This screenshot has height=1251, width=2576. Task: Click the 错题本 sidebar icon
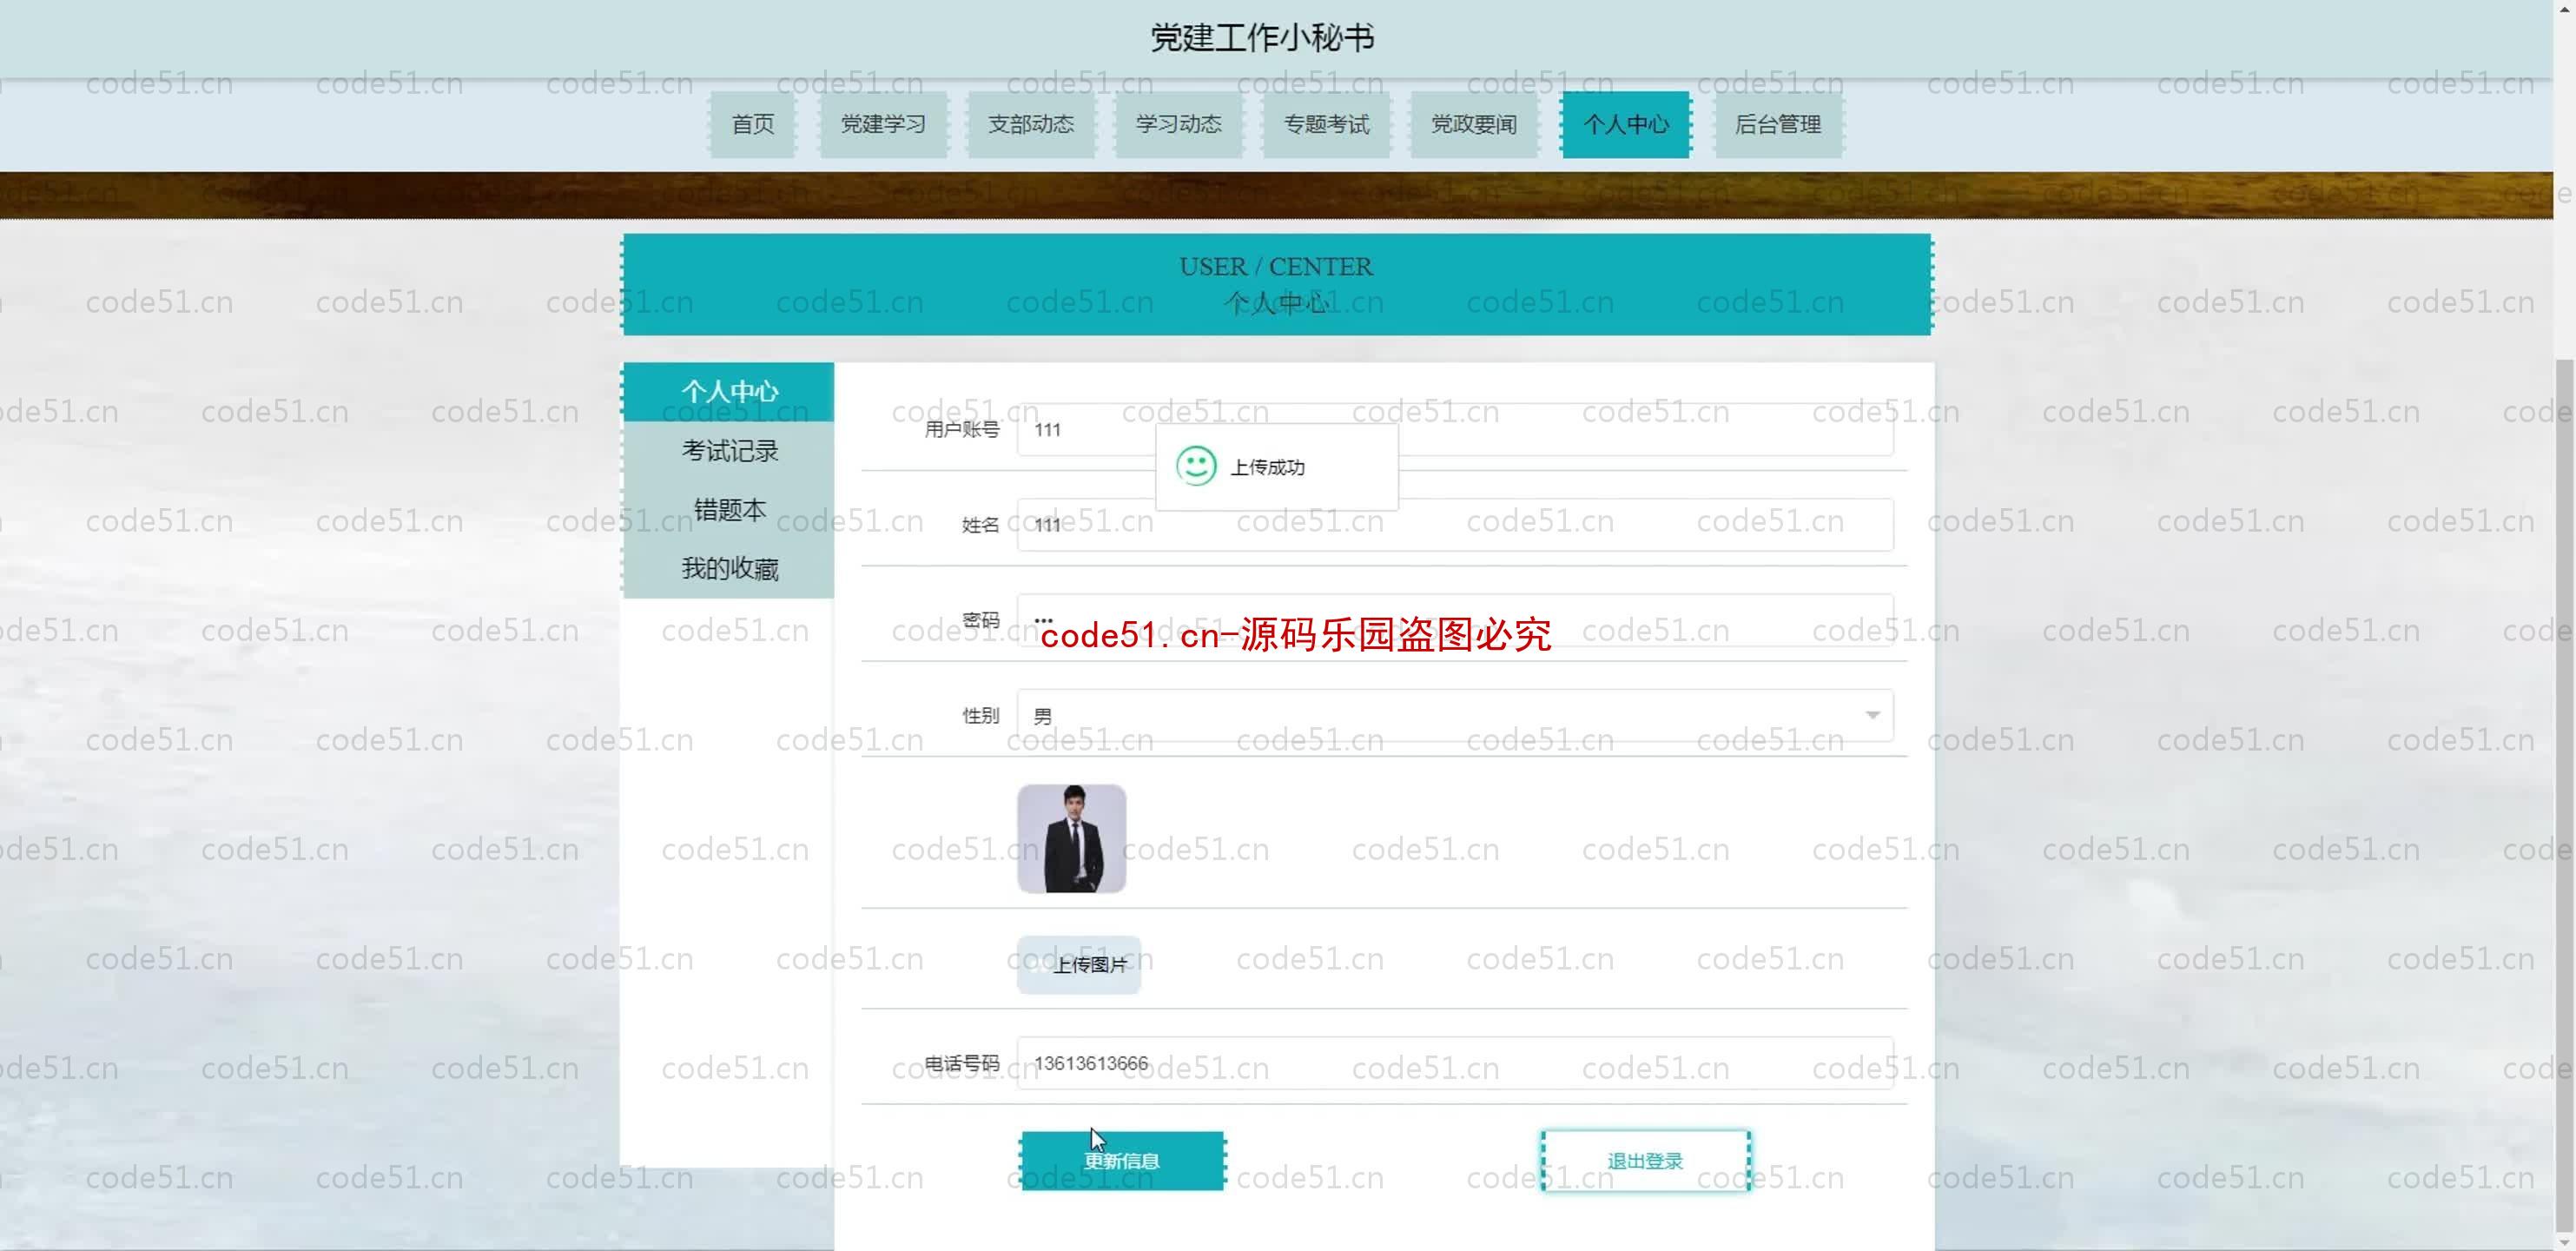730,510
